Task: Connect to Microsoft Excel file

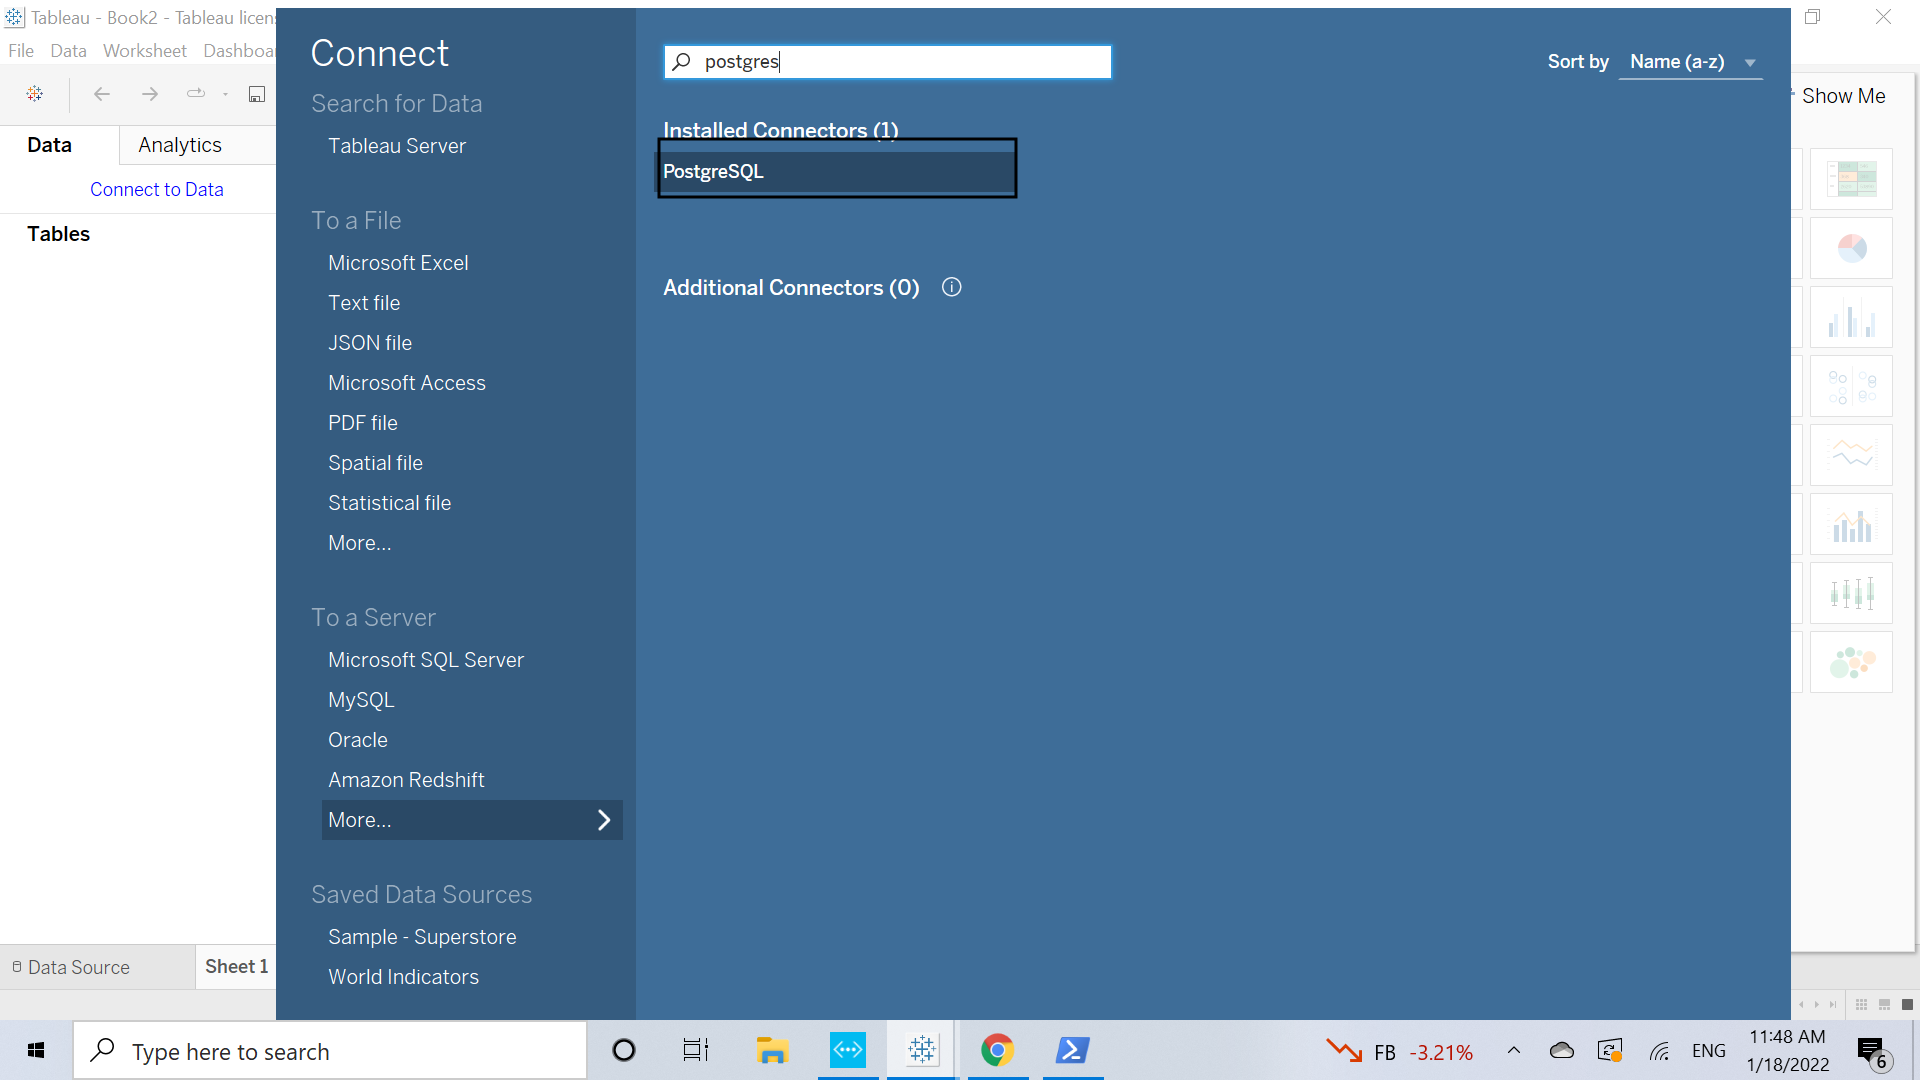Action: coord(398,263)
